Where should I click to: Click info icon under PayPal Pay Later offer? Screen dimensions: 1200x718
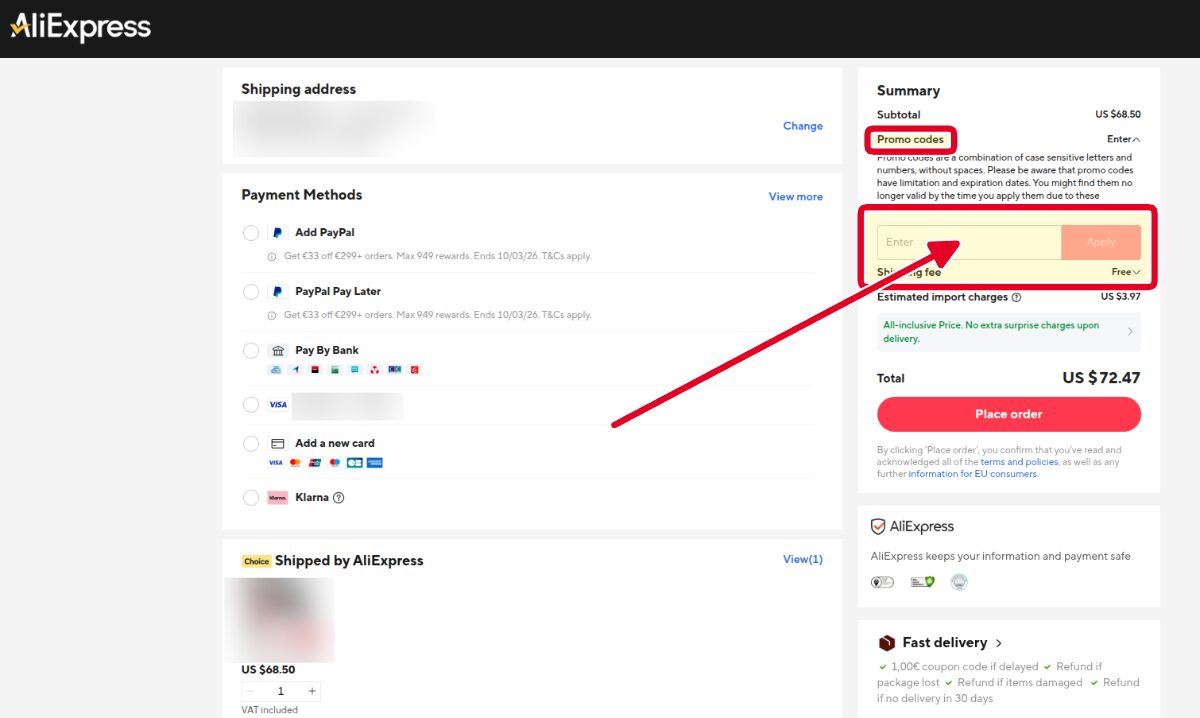pos(272,316)
